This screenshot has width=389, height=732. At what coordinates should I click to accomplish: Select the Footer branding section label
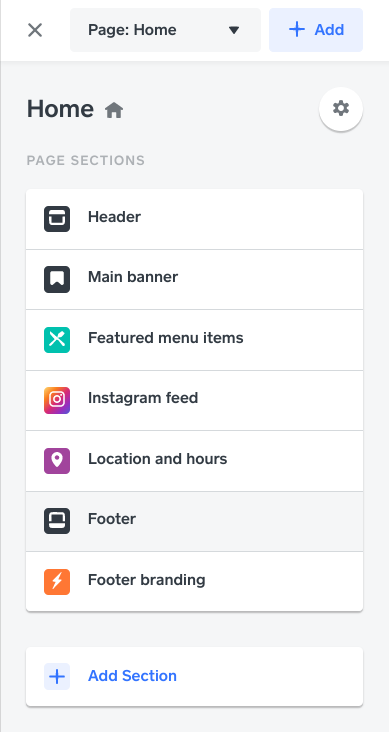tap(147, 580)
